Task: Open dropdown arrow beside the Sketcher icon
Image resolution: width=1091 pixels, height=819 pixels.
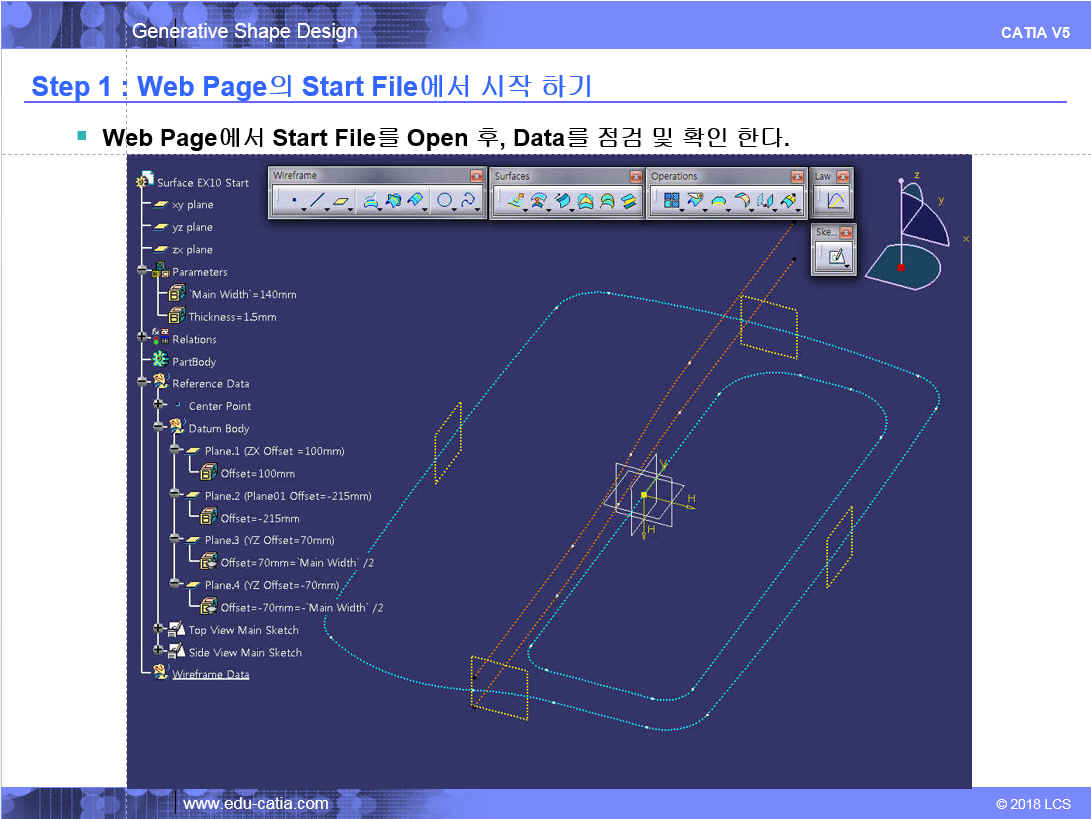Action: tap(848, 267)
